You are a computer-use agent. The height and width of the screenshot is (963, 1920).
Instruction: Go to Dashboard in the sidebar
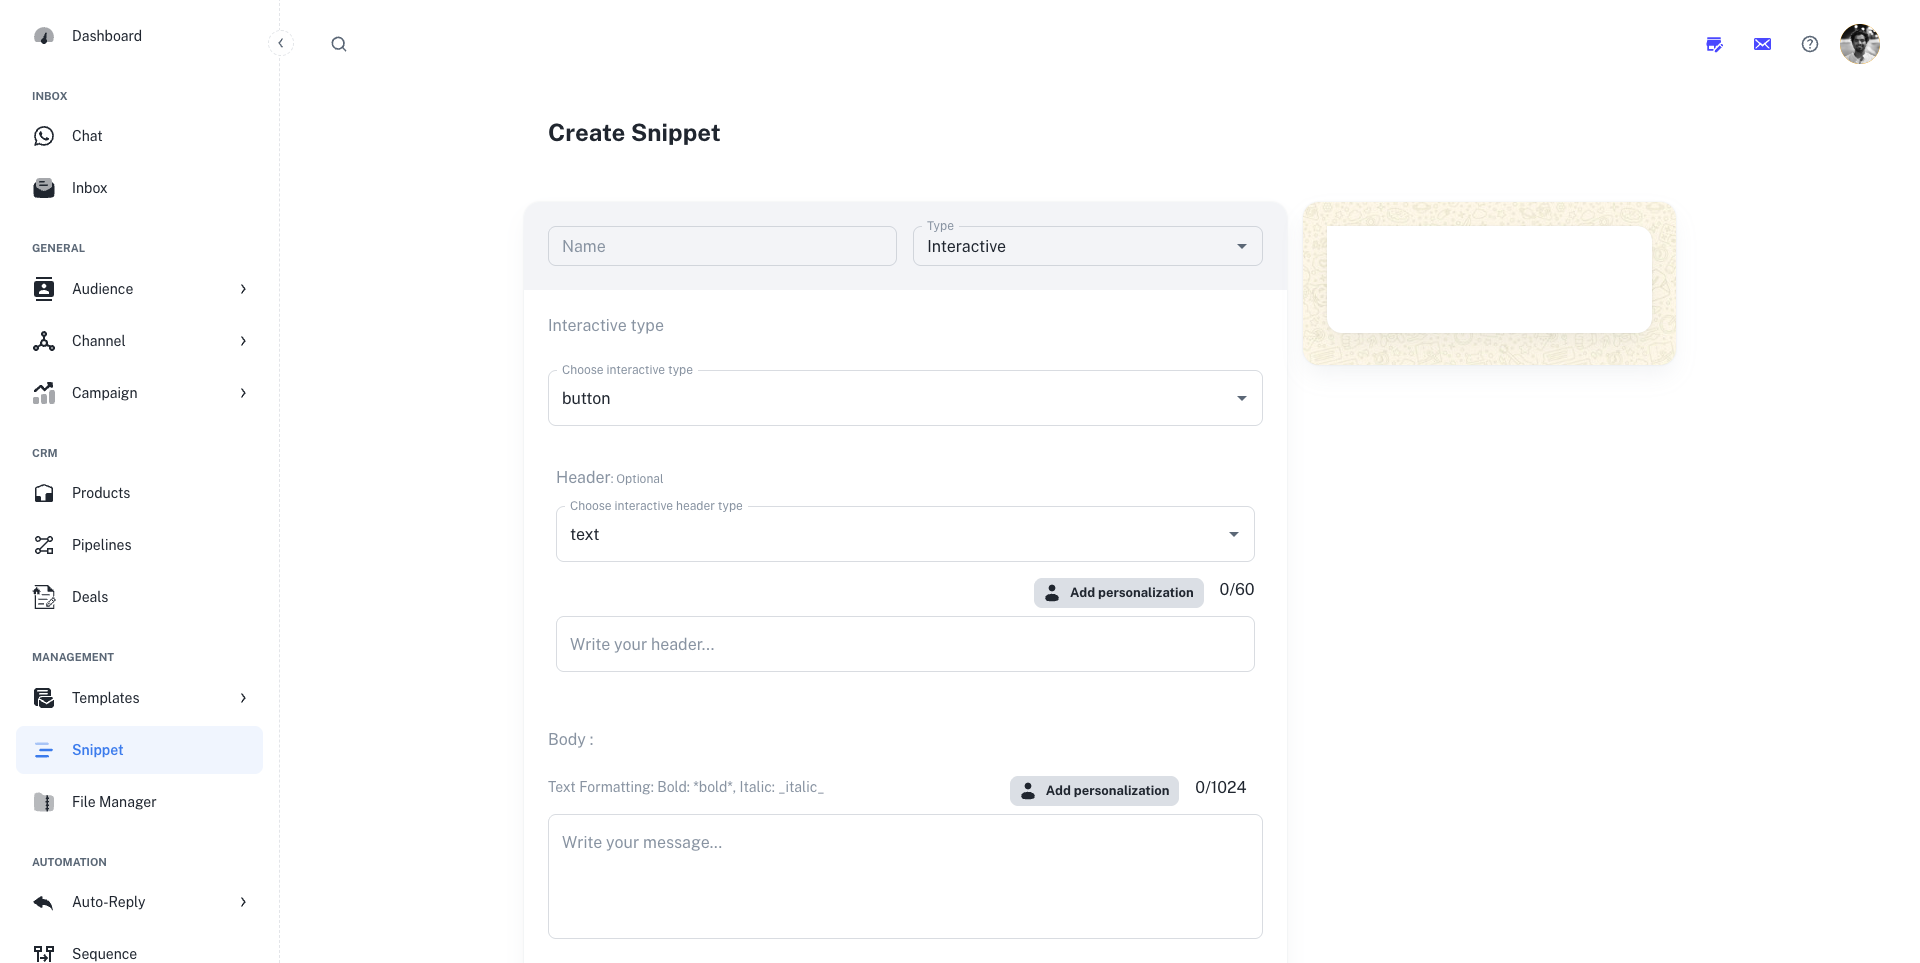tap(106, 36)
